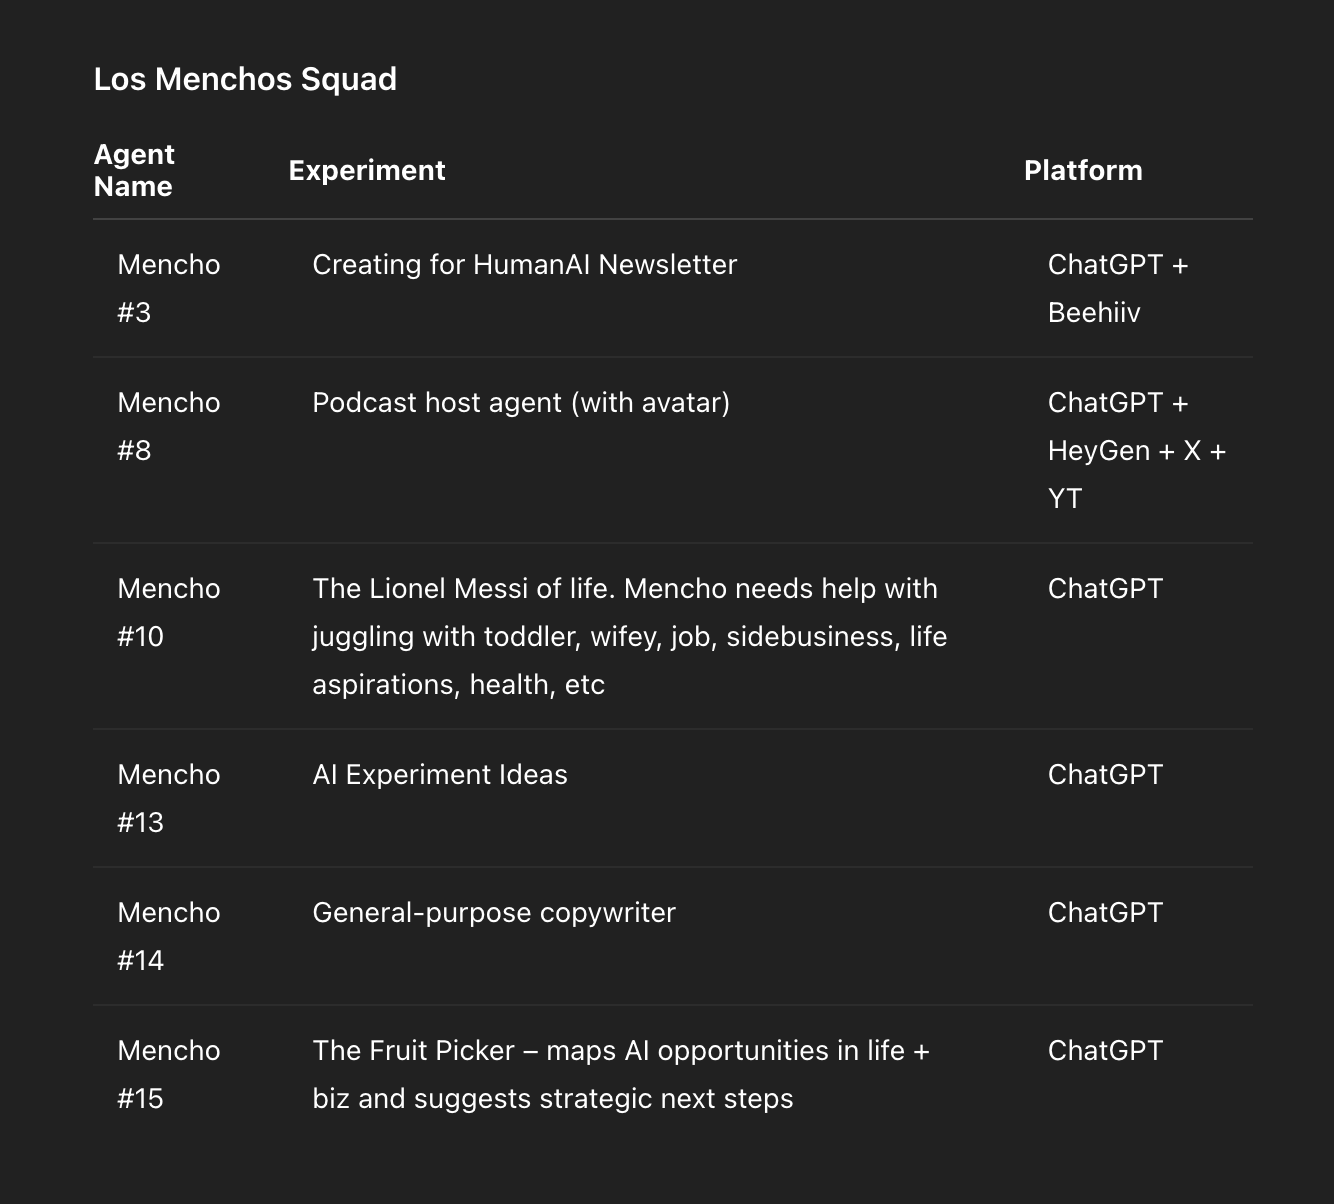Select Podcast host agent experiment cell
1334x1204 pixels.
pos(521,403)
